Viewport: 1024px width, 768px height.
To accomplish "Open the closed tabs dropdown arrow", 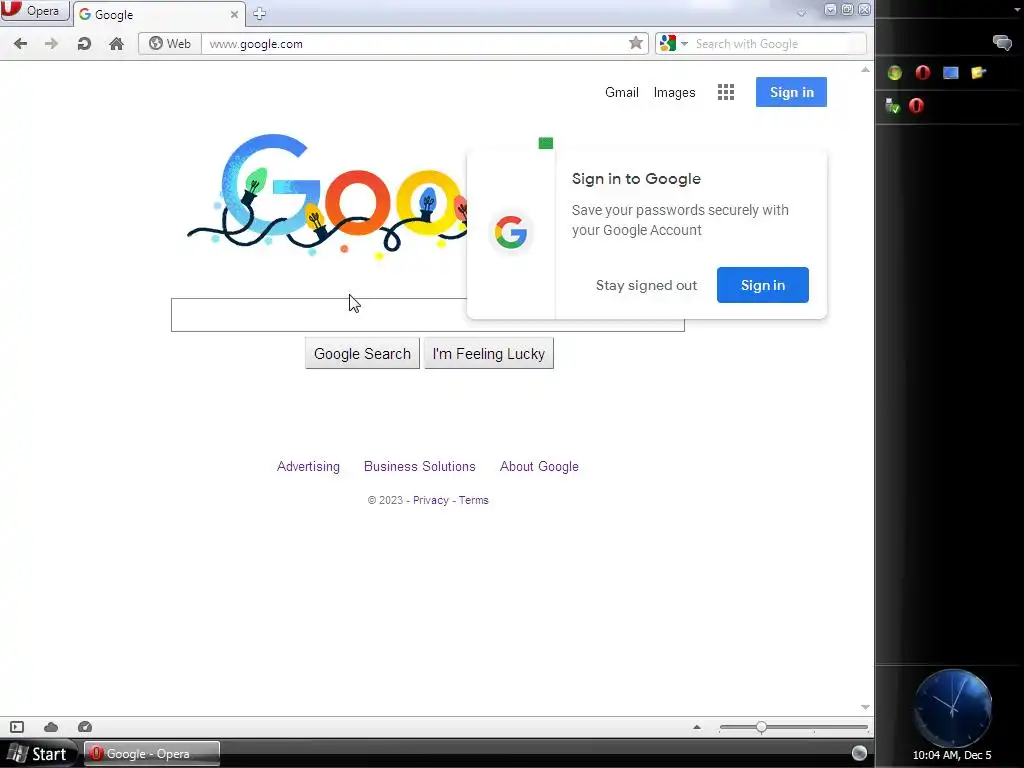I will click(x=801, y=12).
